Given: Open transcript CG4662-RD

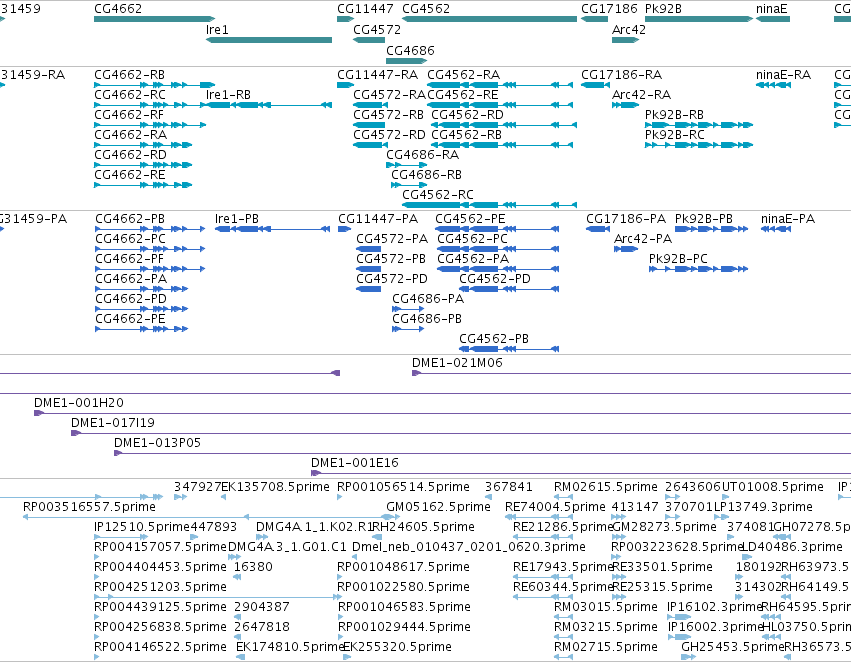Looking at the screenshot, I should pos(131,155).
